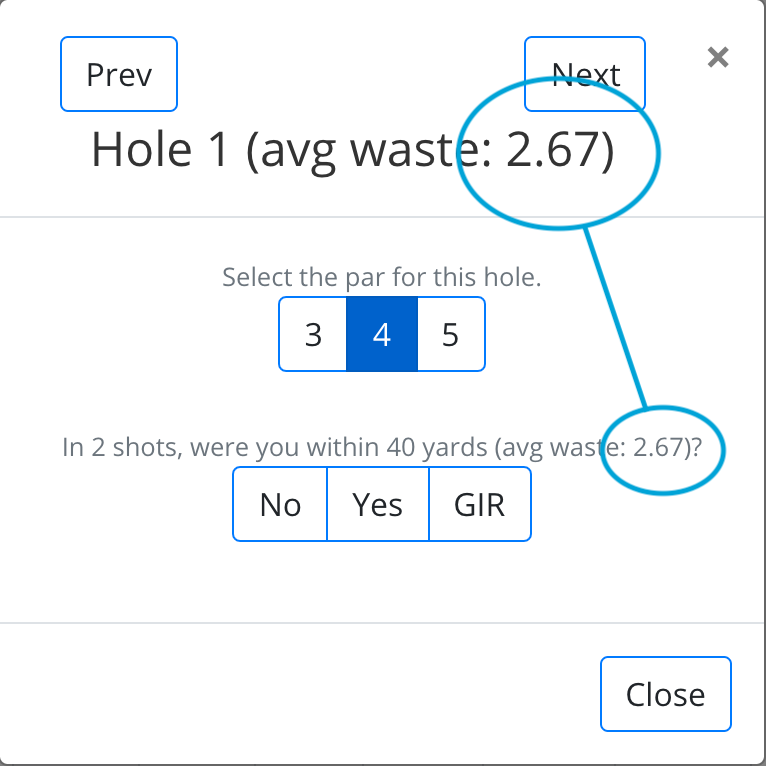Answer Yes to the within 40 yards question

377,504
